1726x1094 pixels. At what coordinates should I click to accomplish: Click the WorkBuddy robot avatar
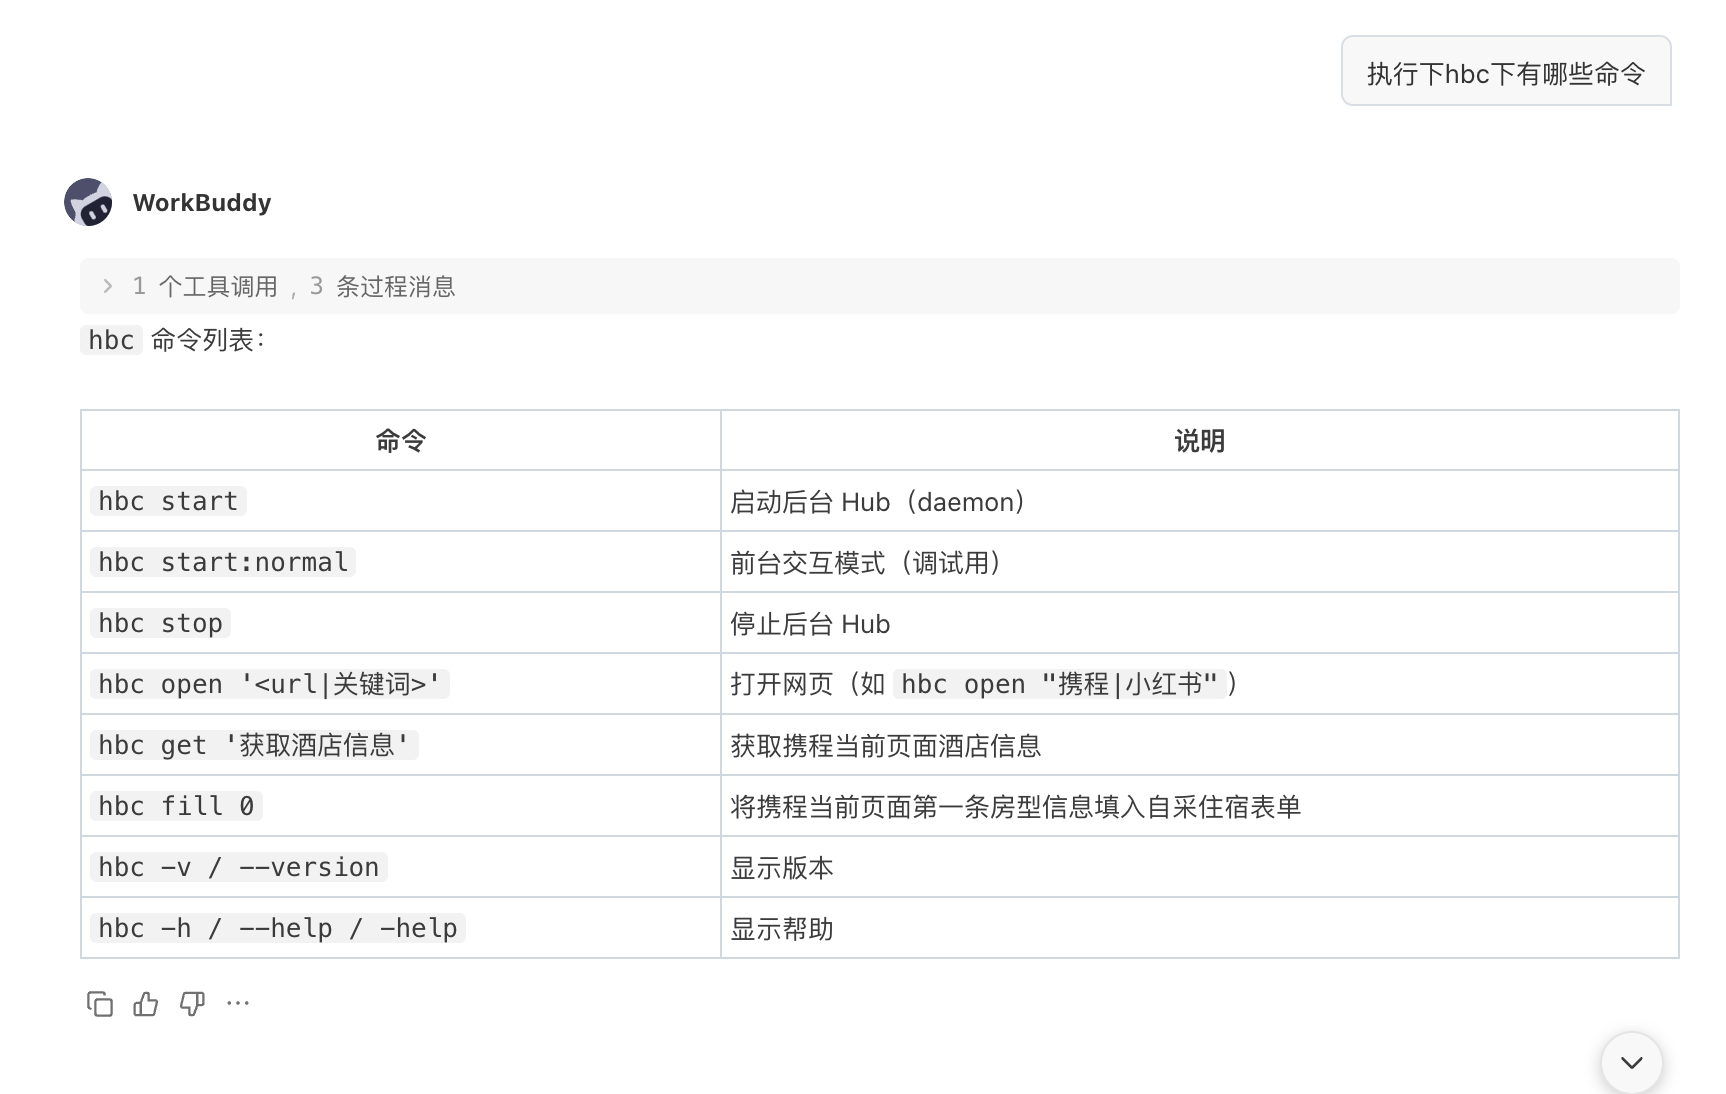[x=89, y=202]
